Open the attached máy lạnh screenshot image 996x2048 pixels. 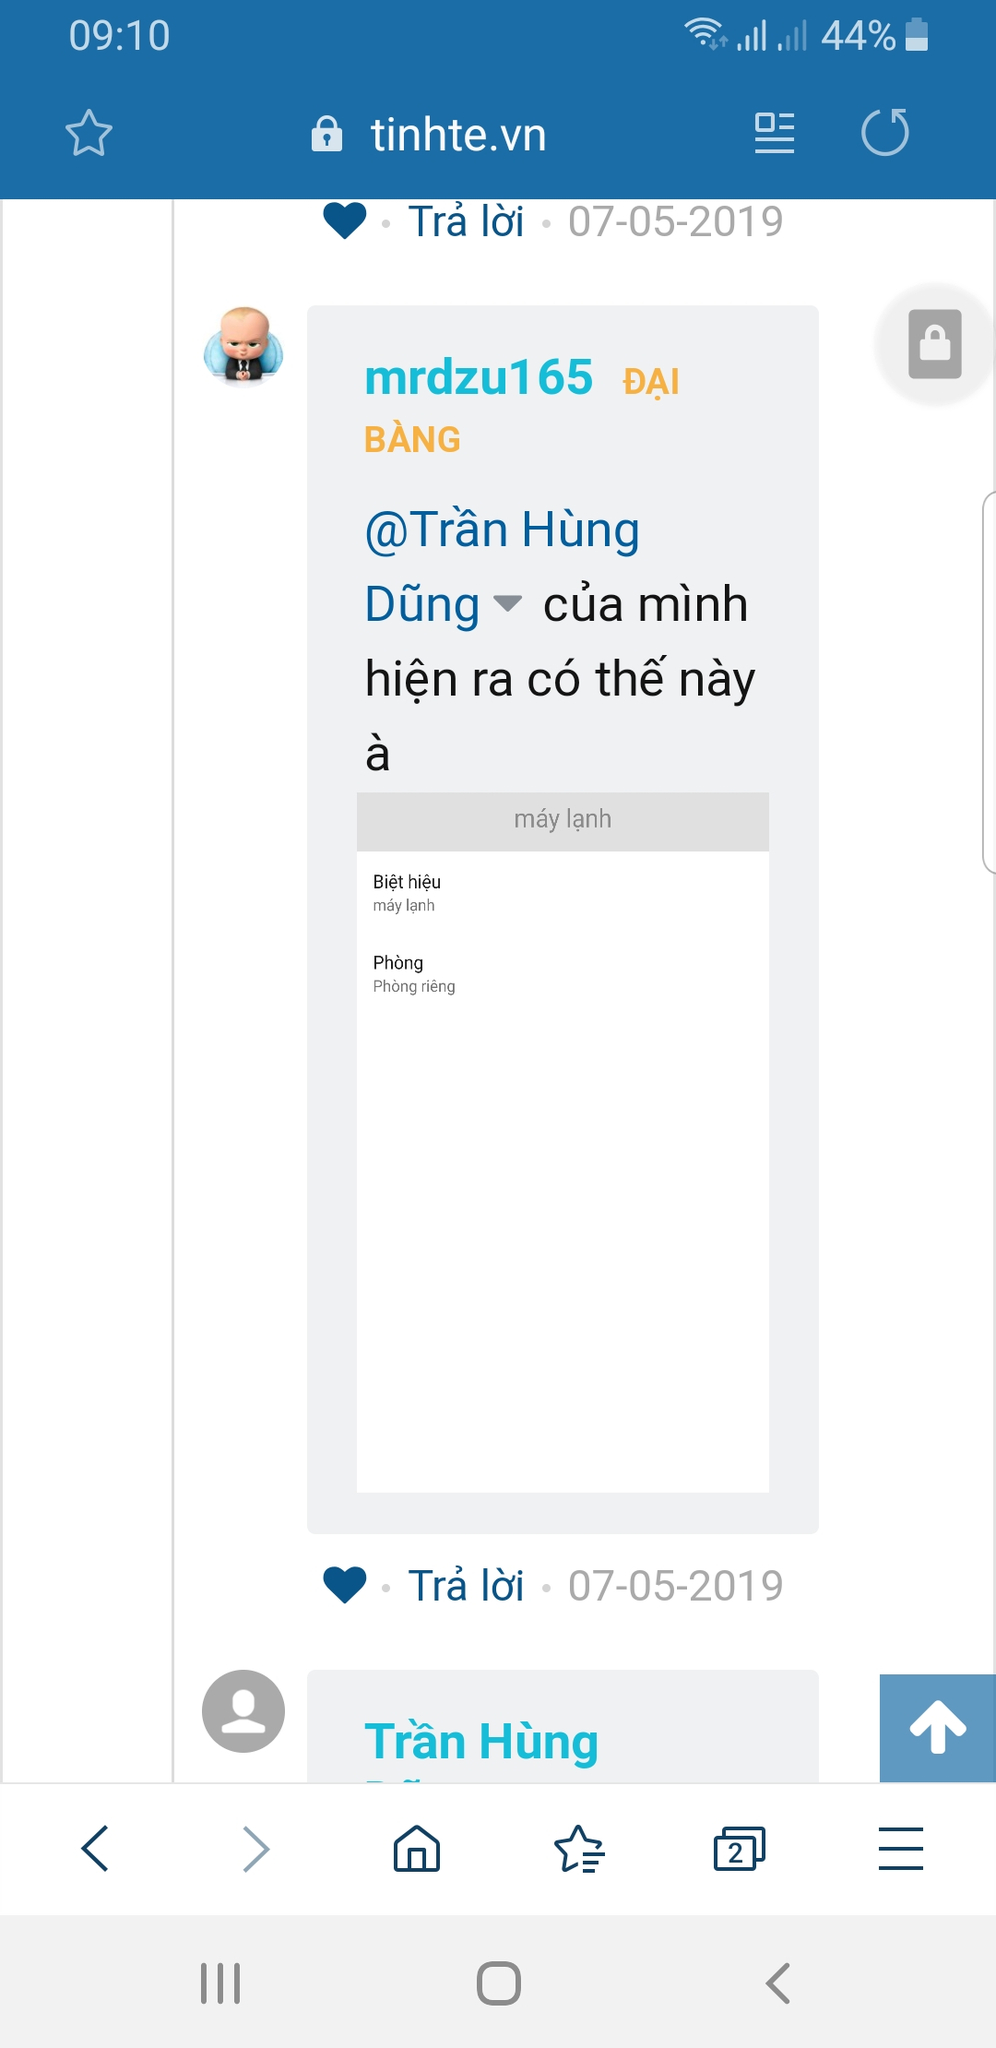click(x=563, y=1142)
